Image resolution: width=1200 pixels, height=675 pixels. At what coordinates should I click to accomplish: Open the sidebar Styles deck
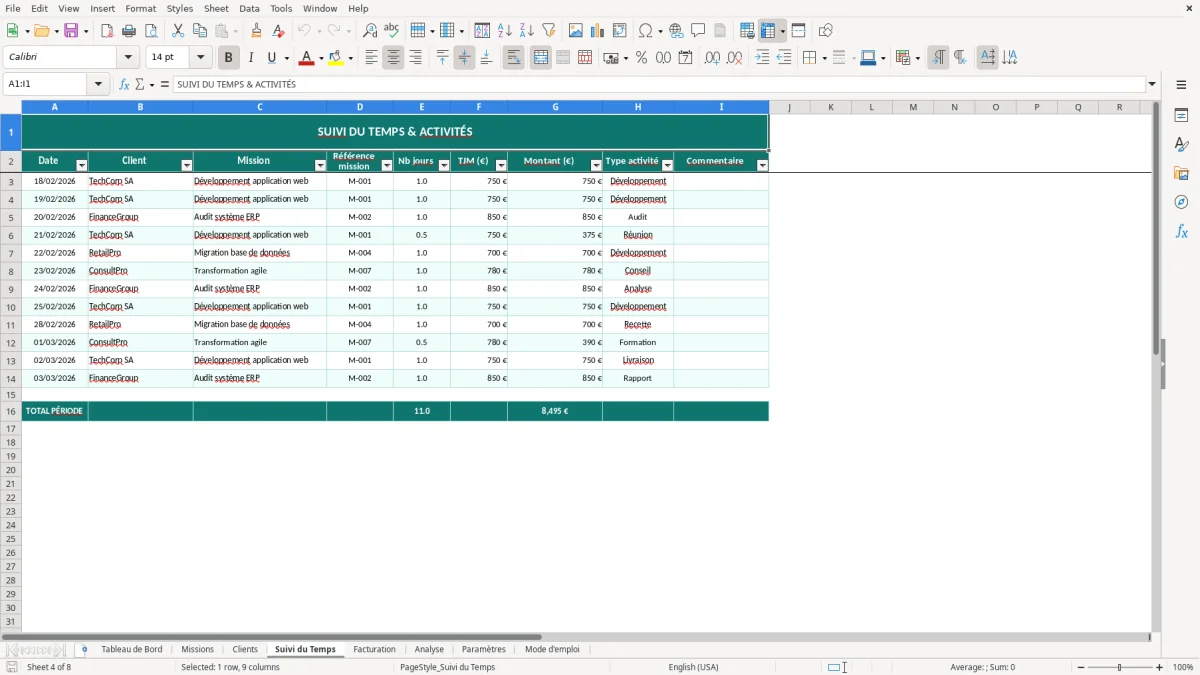pos(1181,145)
